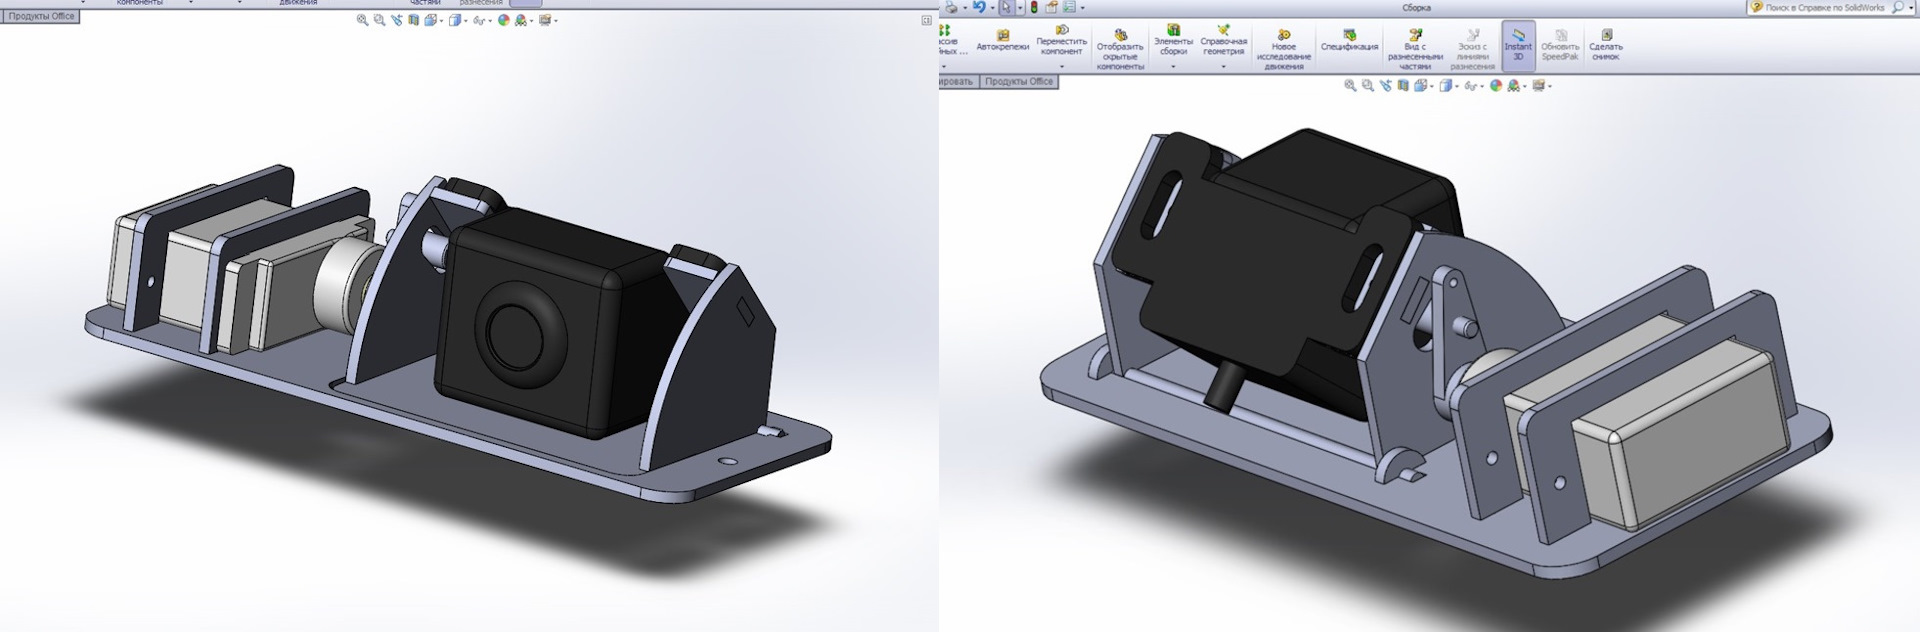Expand View Settings dropdown arrow in right window

point(1550,86)
